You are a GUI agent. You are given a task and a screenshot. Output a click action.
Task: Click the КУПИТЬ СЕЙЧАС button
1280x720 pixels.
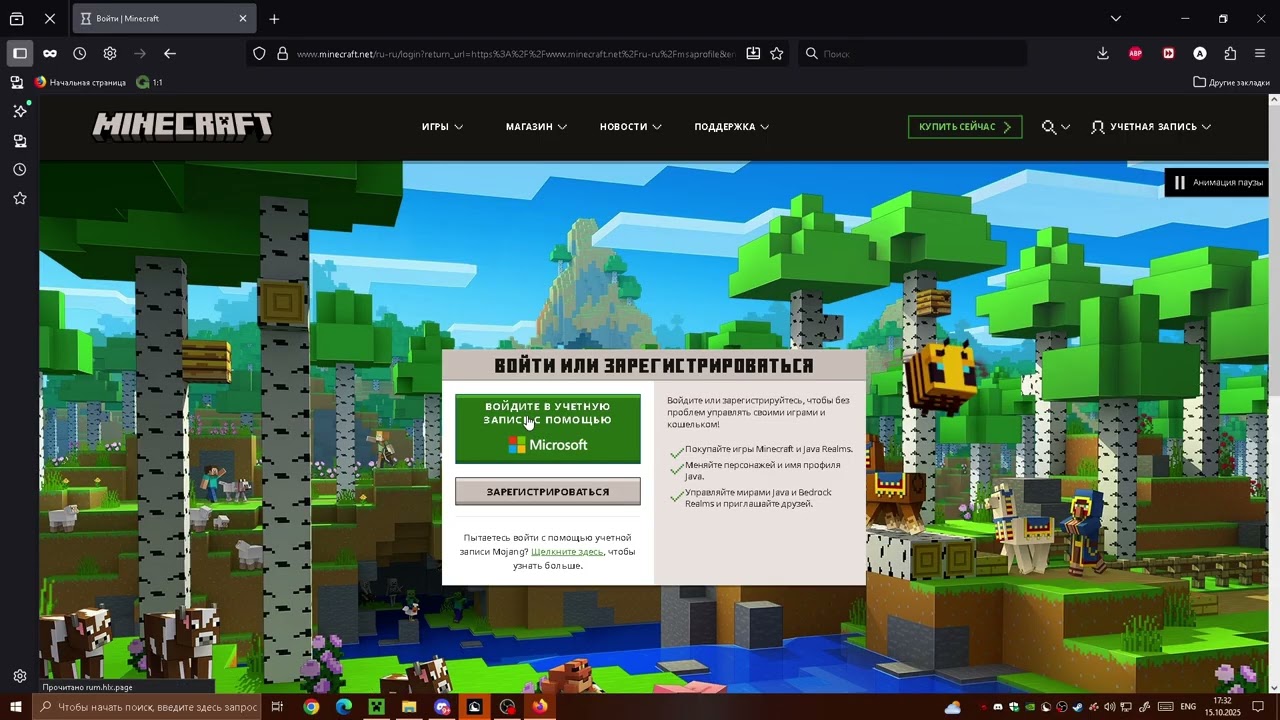(965, 127)
